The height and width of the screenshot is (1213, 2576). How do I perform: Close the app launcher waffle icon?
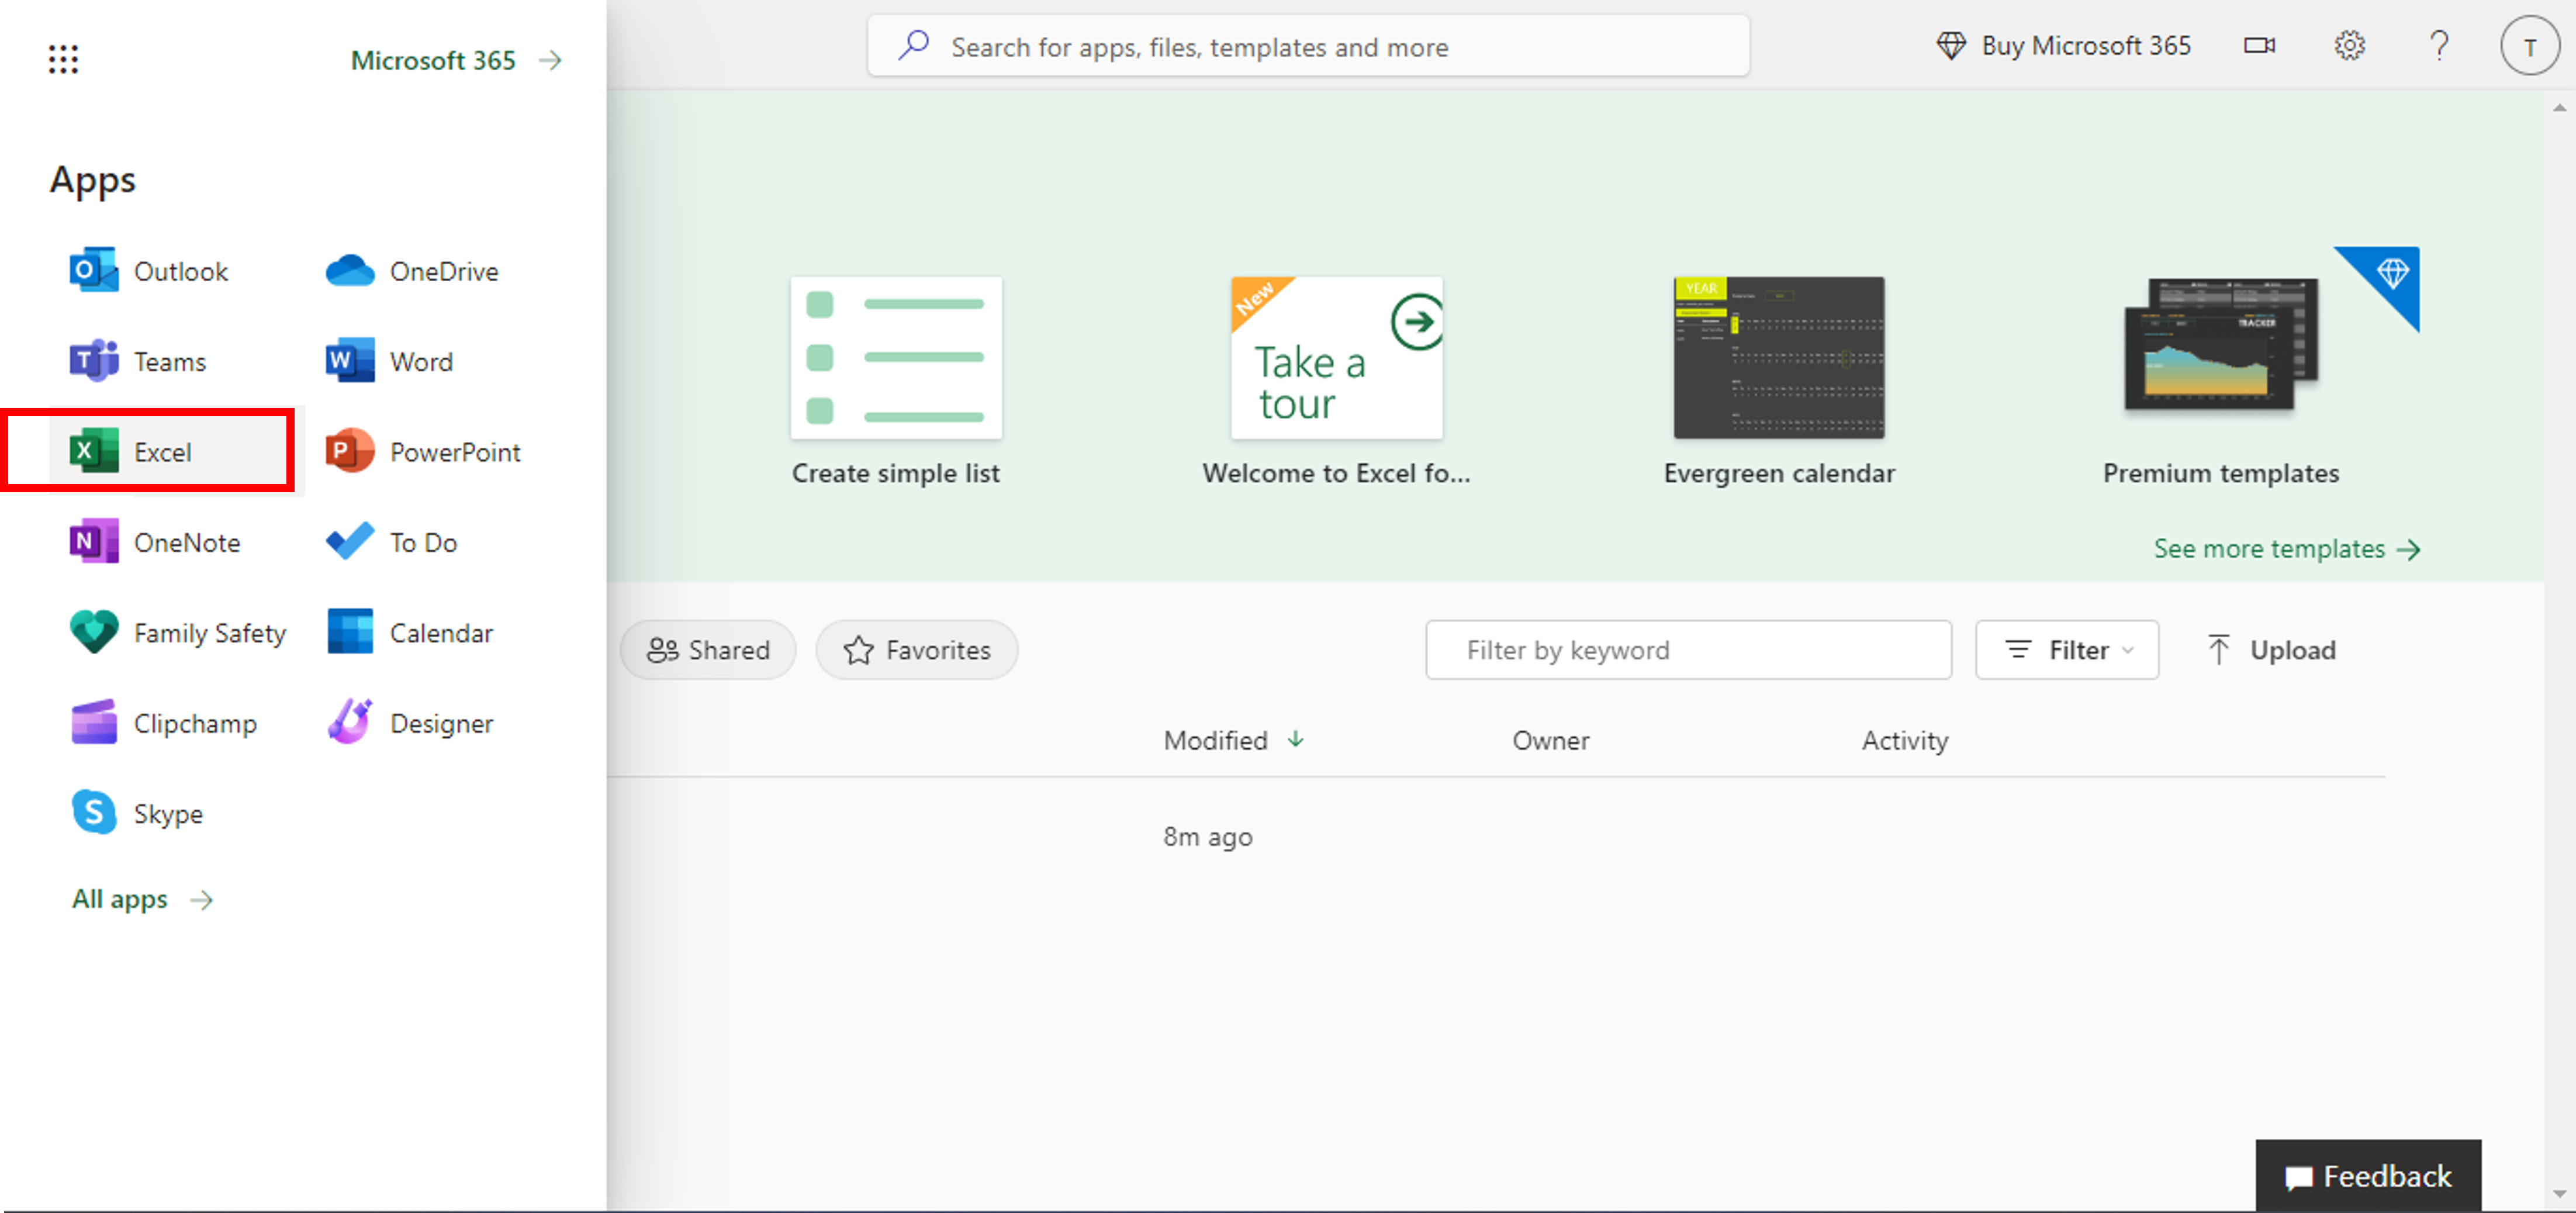tap(63, 60)
